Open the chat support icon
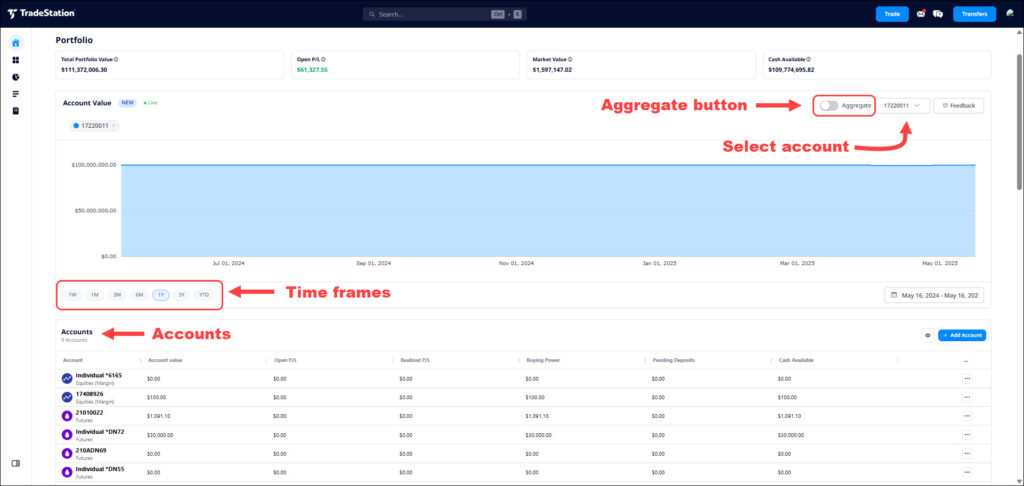 coord(938,14)
